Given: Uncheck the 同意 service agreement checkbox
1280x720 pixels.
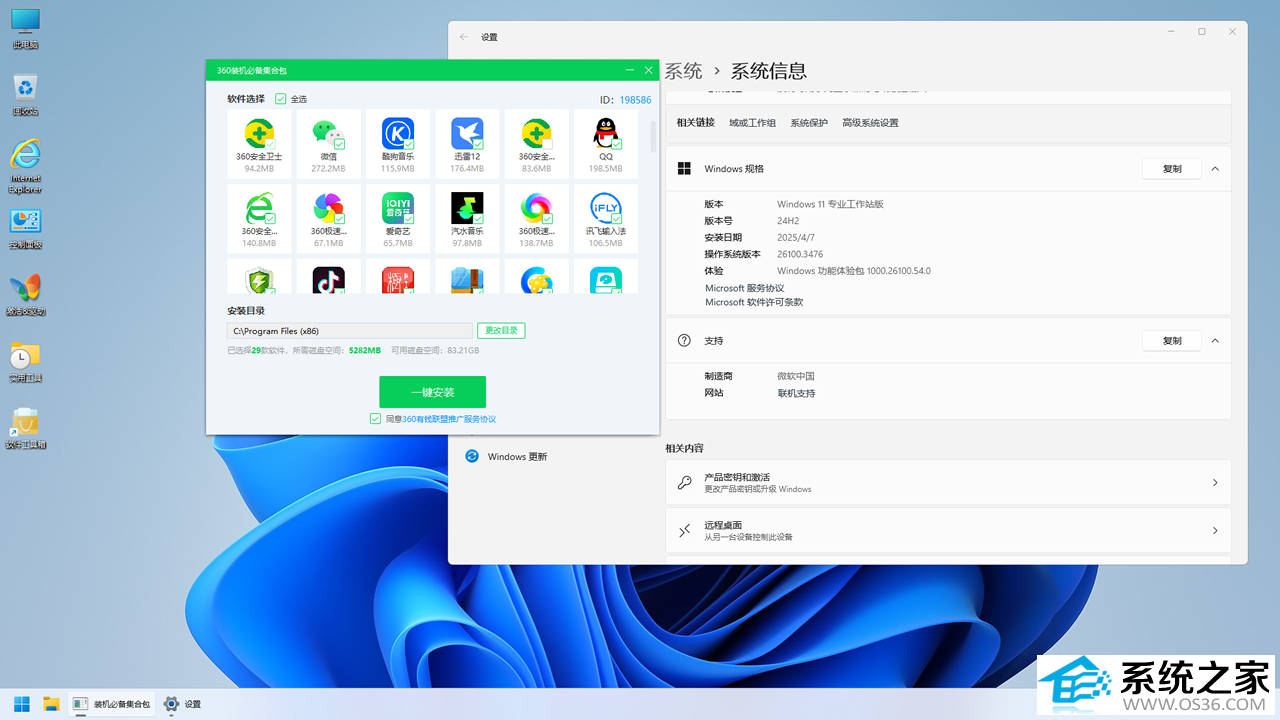Looking at the screenshot, I should (x=375, y=419).
